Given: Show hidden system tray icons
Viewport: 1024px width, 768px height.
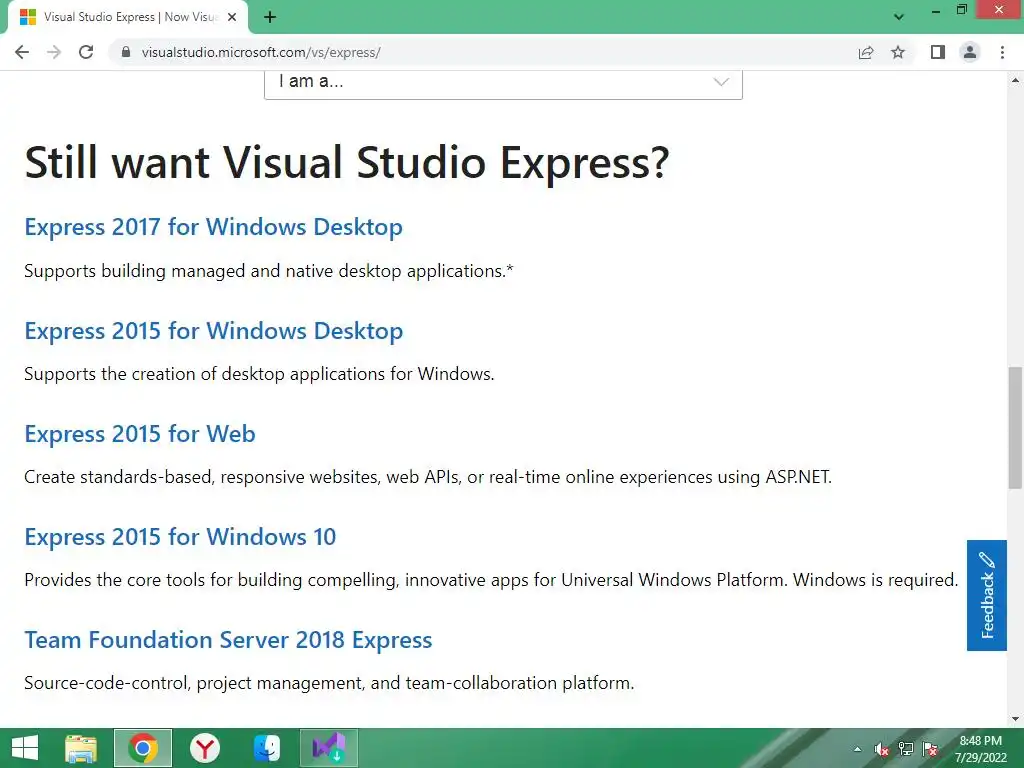Looking at the screenshot, I should [x=857, y=749].
